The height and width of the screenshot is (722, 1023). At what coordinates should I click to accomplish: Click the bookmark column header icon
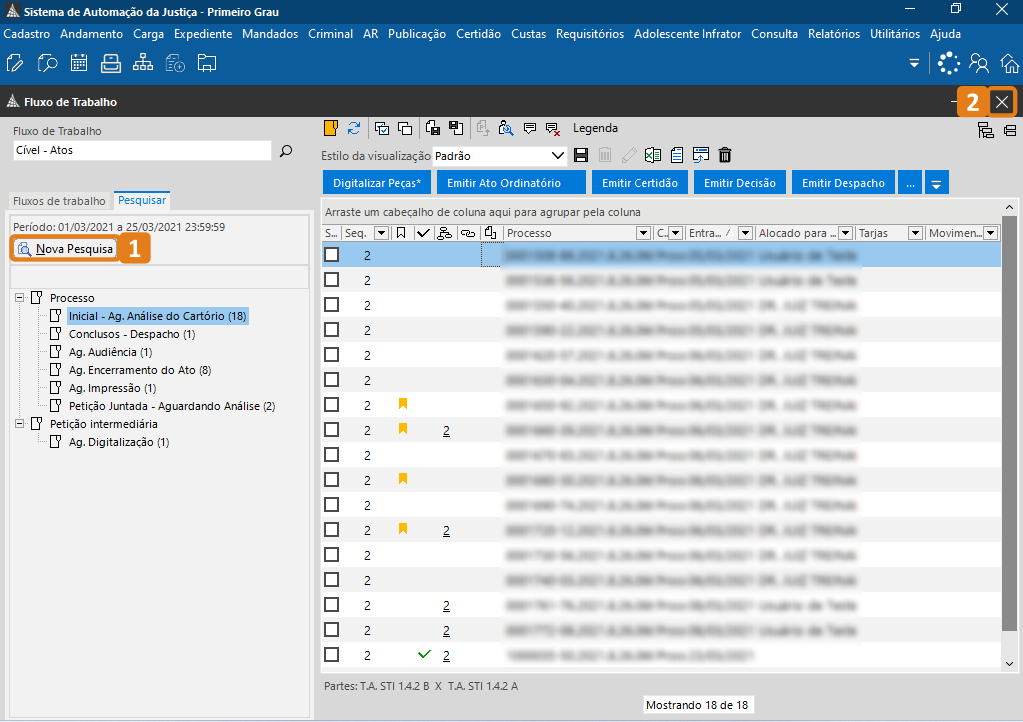[x=401, y=233]
